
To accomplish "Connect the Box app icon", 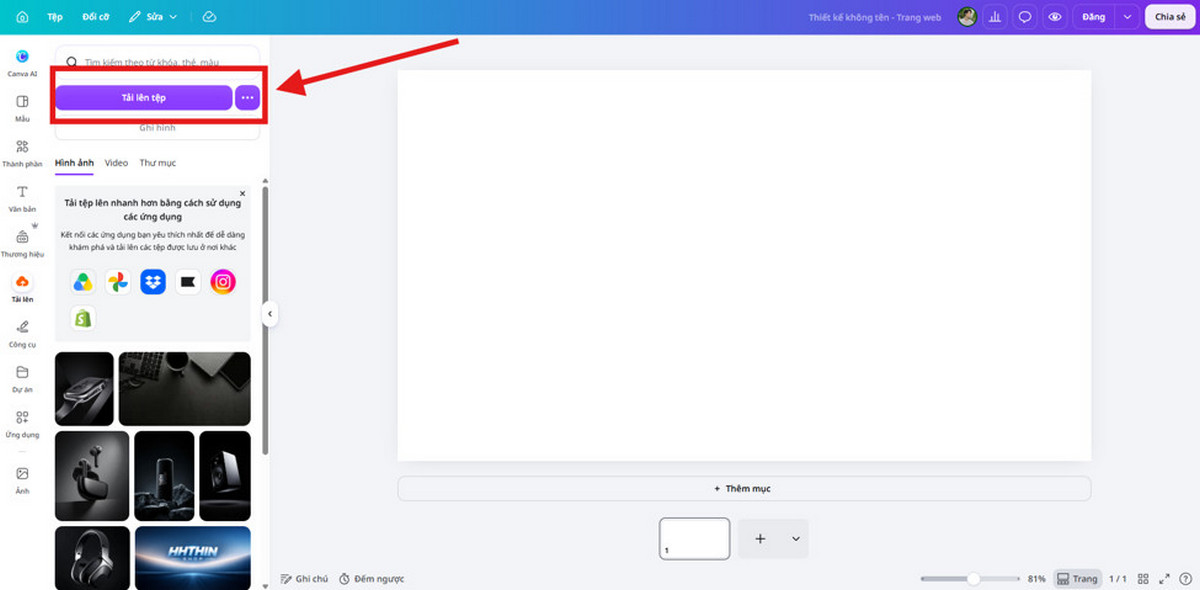I will [188, 282].
